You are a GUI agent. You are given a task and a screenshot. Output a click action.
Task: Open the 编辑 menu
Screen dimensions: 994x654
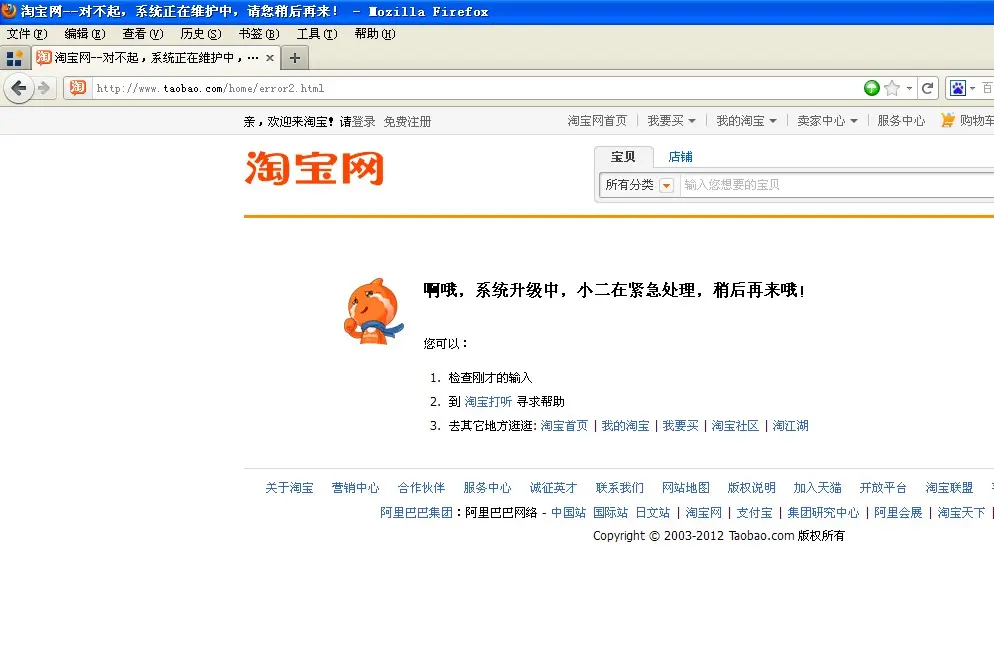coord(85,34)
